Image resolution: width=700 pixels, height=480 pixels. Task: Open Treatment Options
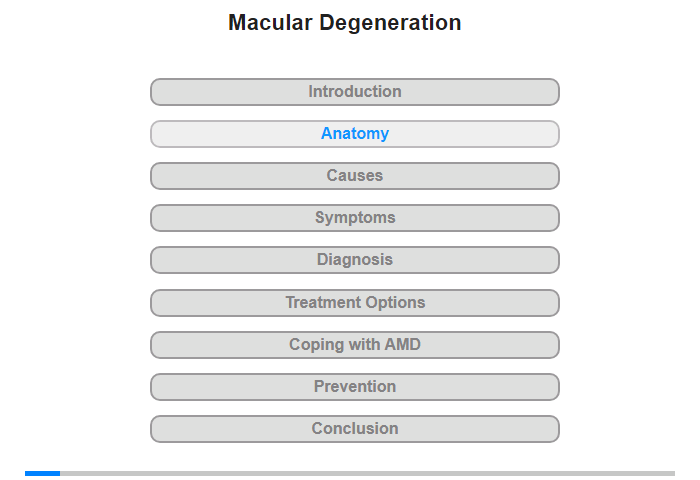pos(354,303)
